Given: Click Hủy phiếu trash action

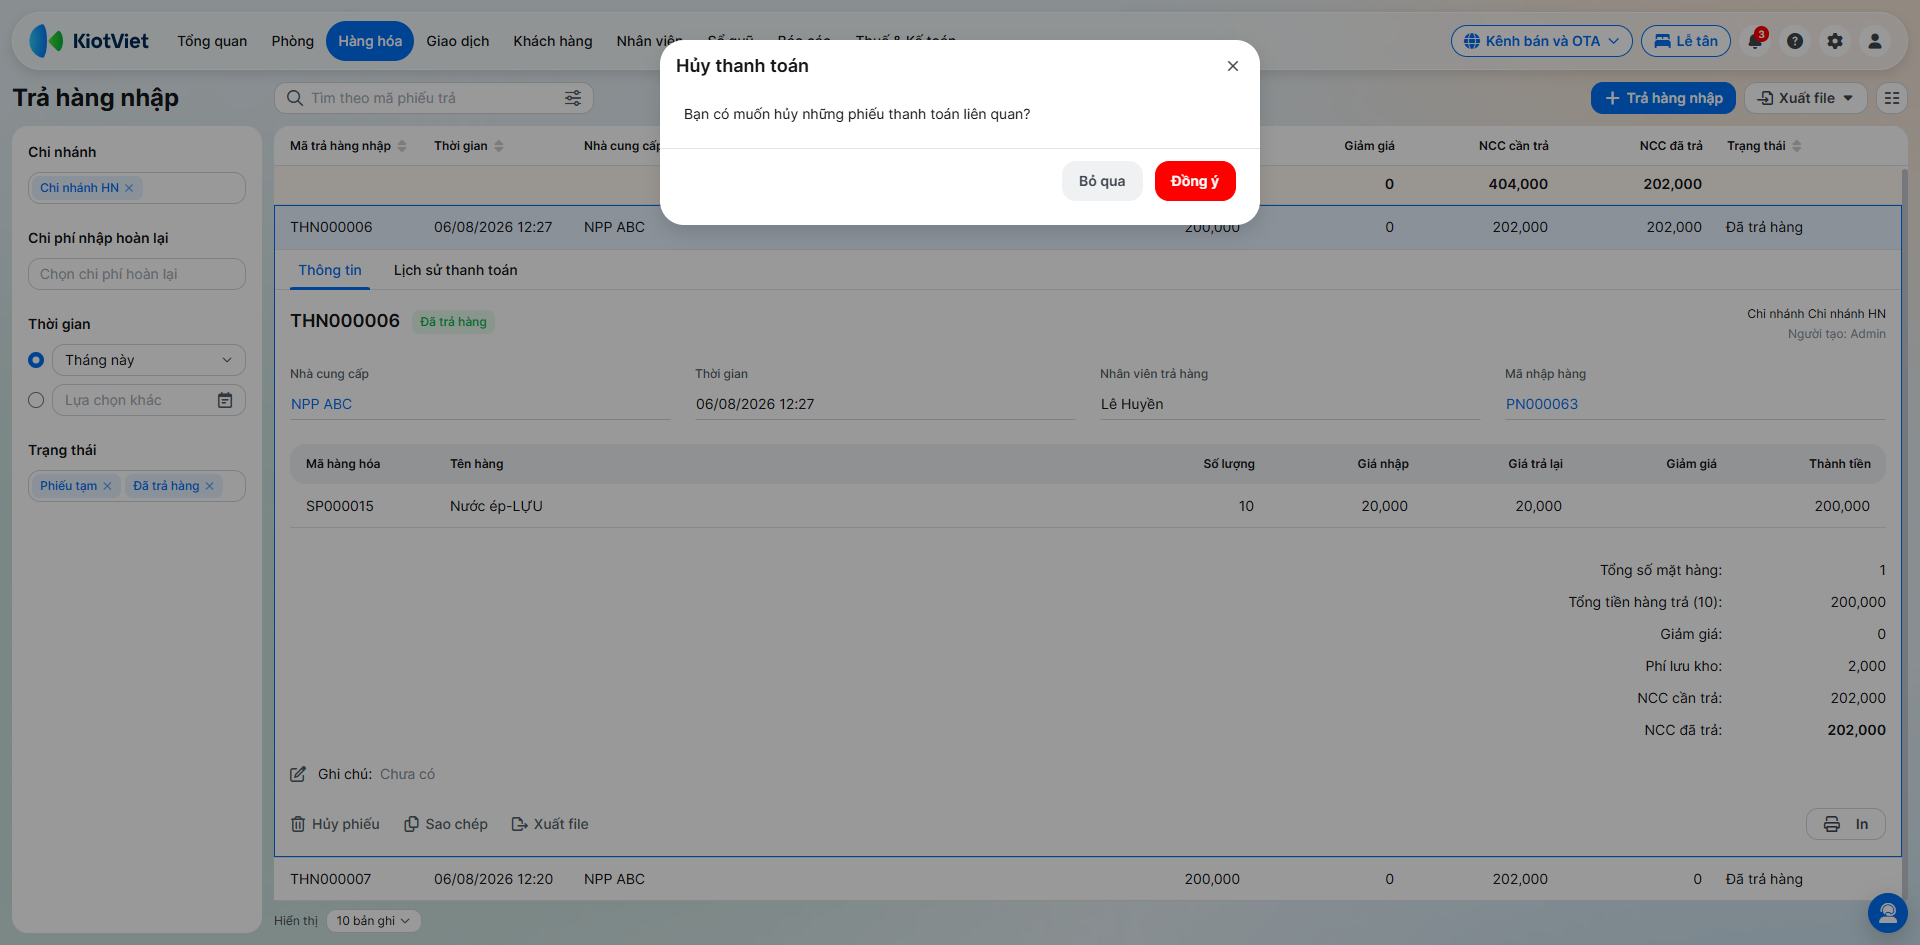Looking at the screenshot, I should point(335,824).
